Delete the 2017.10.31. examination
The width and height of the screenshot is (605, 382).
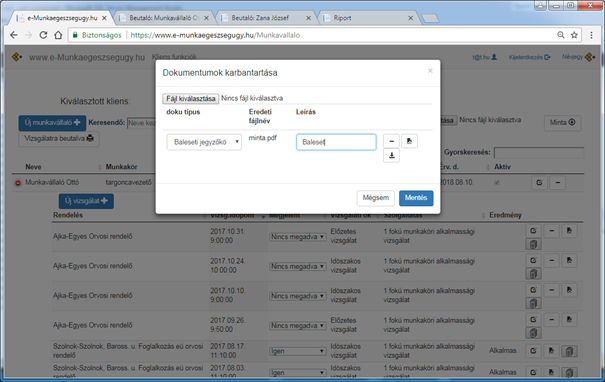coord(552,231)
